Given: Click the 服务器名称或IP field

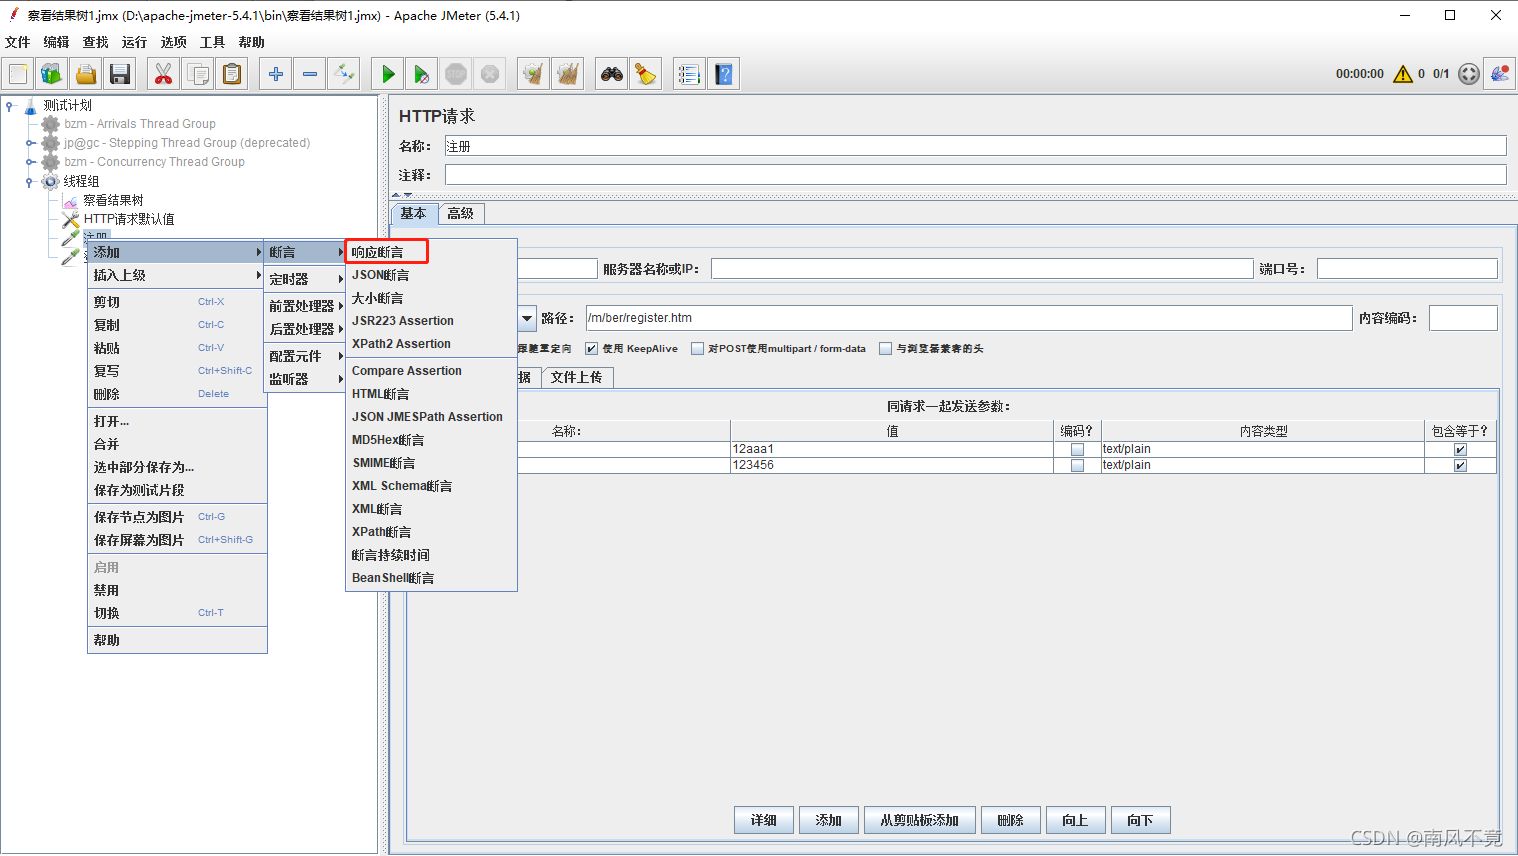Looking at the screenshot, I should (x=982, y=269).
